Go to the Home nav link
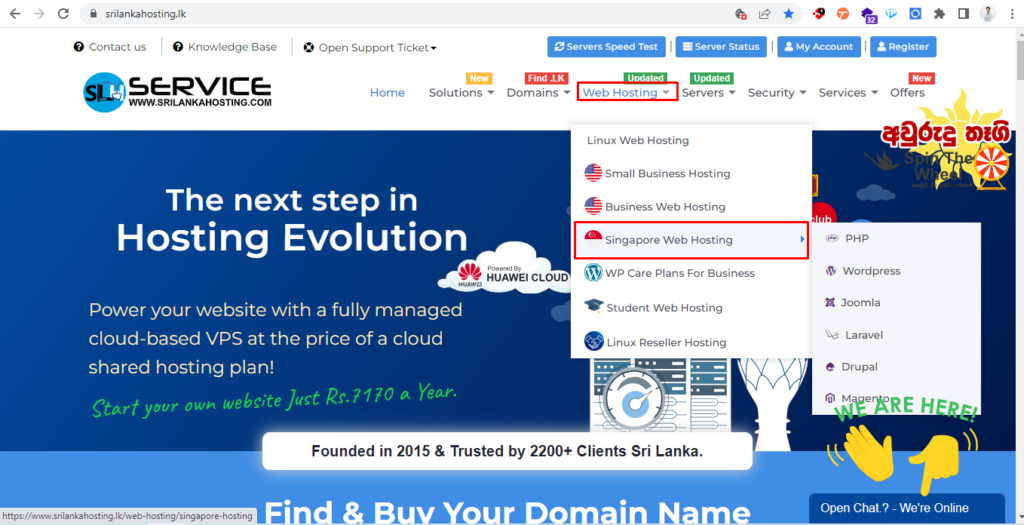Image resolution: width=1024 pixels, height=525 pixels. [x=387, y=93]
